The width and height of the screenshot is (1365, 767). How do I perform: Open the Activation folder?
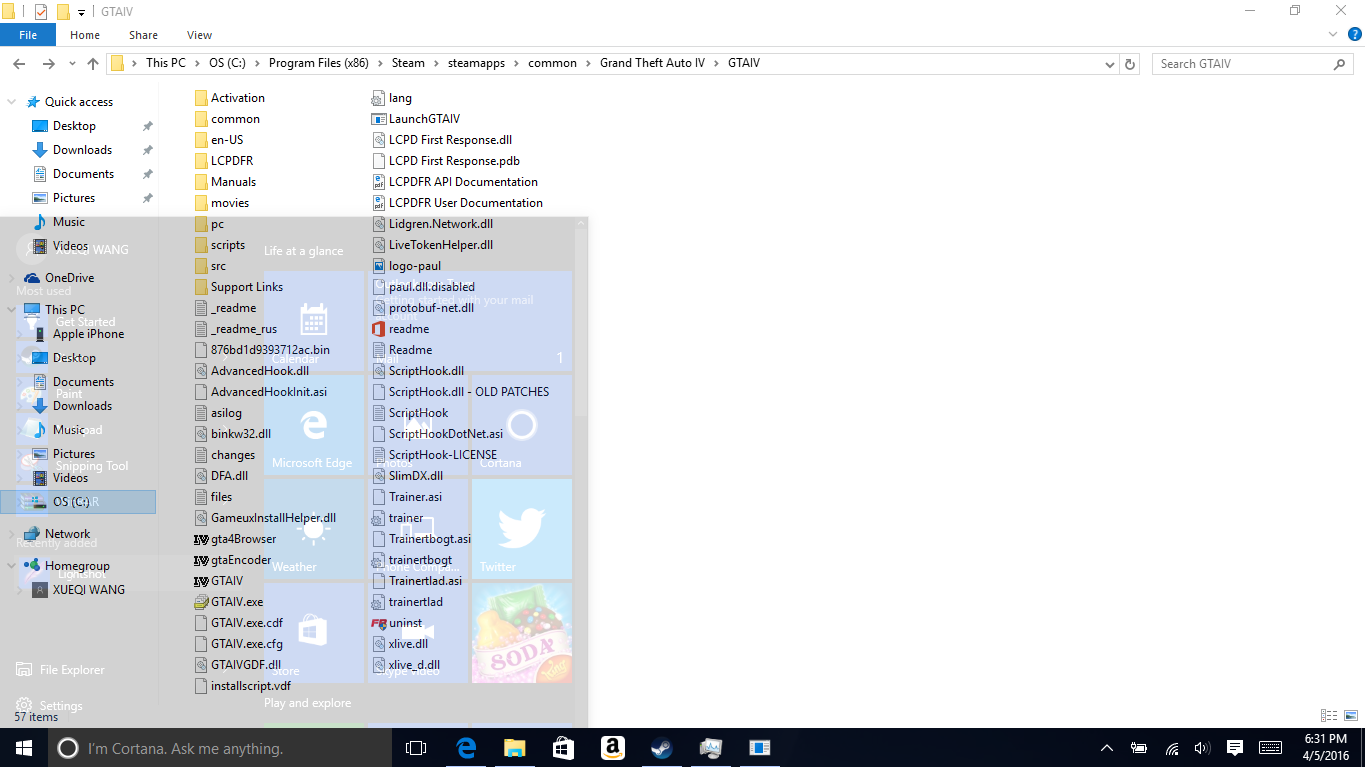(230, 98)
